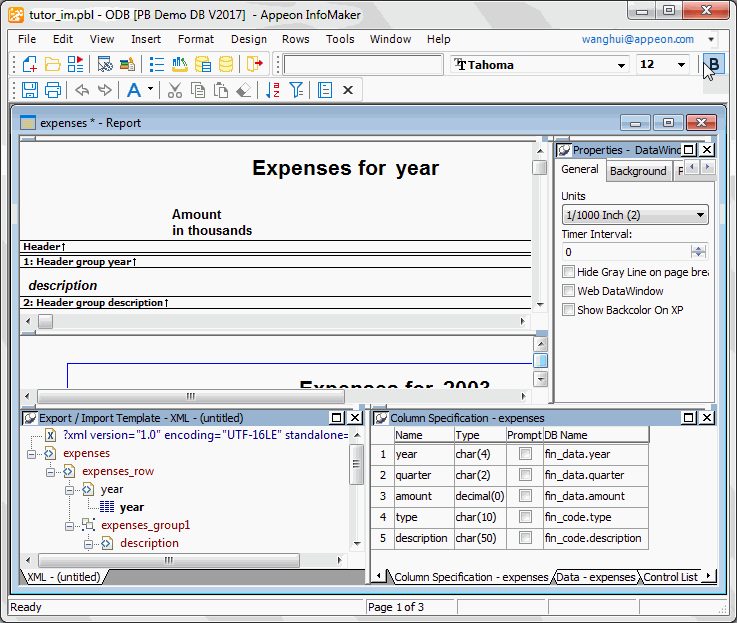
Task: Click the New object icon in the PowerBar
Action: tap(30, 64)
